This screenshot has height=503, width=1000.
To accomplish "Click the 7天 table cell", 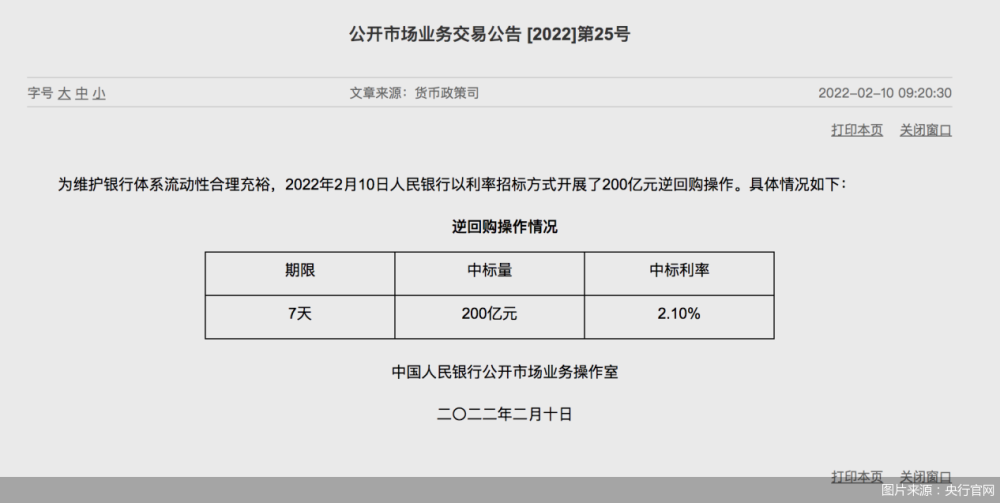I will 300,317.
